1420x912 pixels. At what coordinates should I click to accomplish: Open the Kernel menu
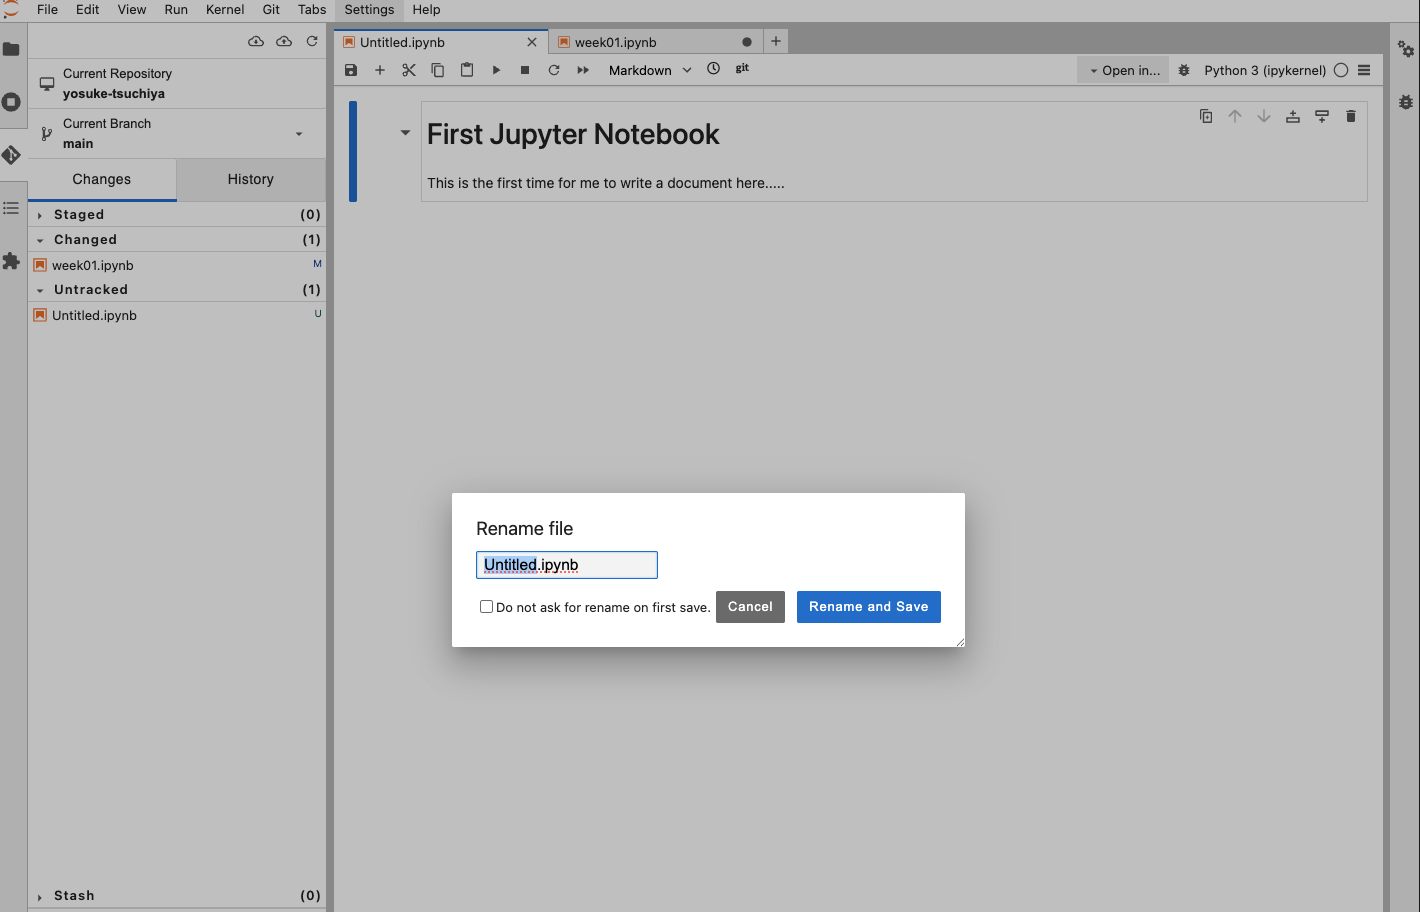point(224,10)
